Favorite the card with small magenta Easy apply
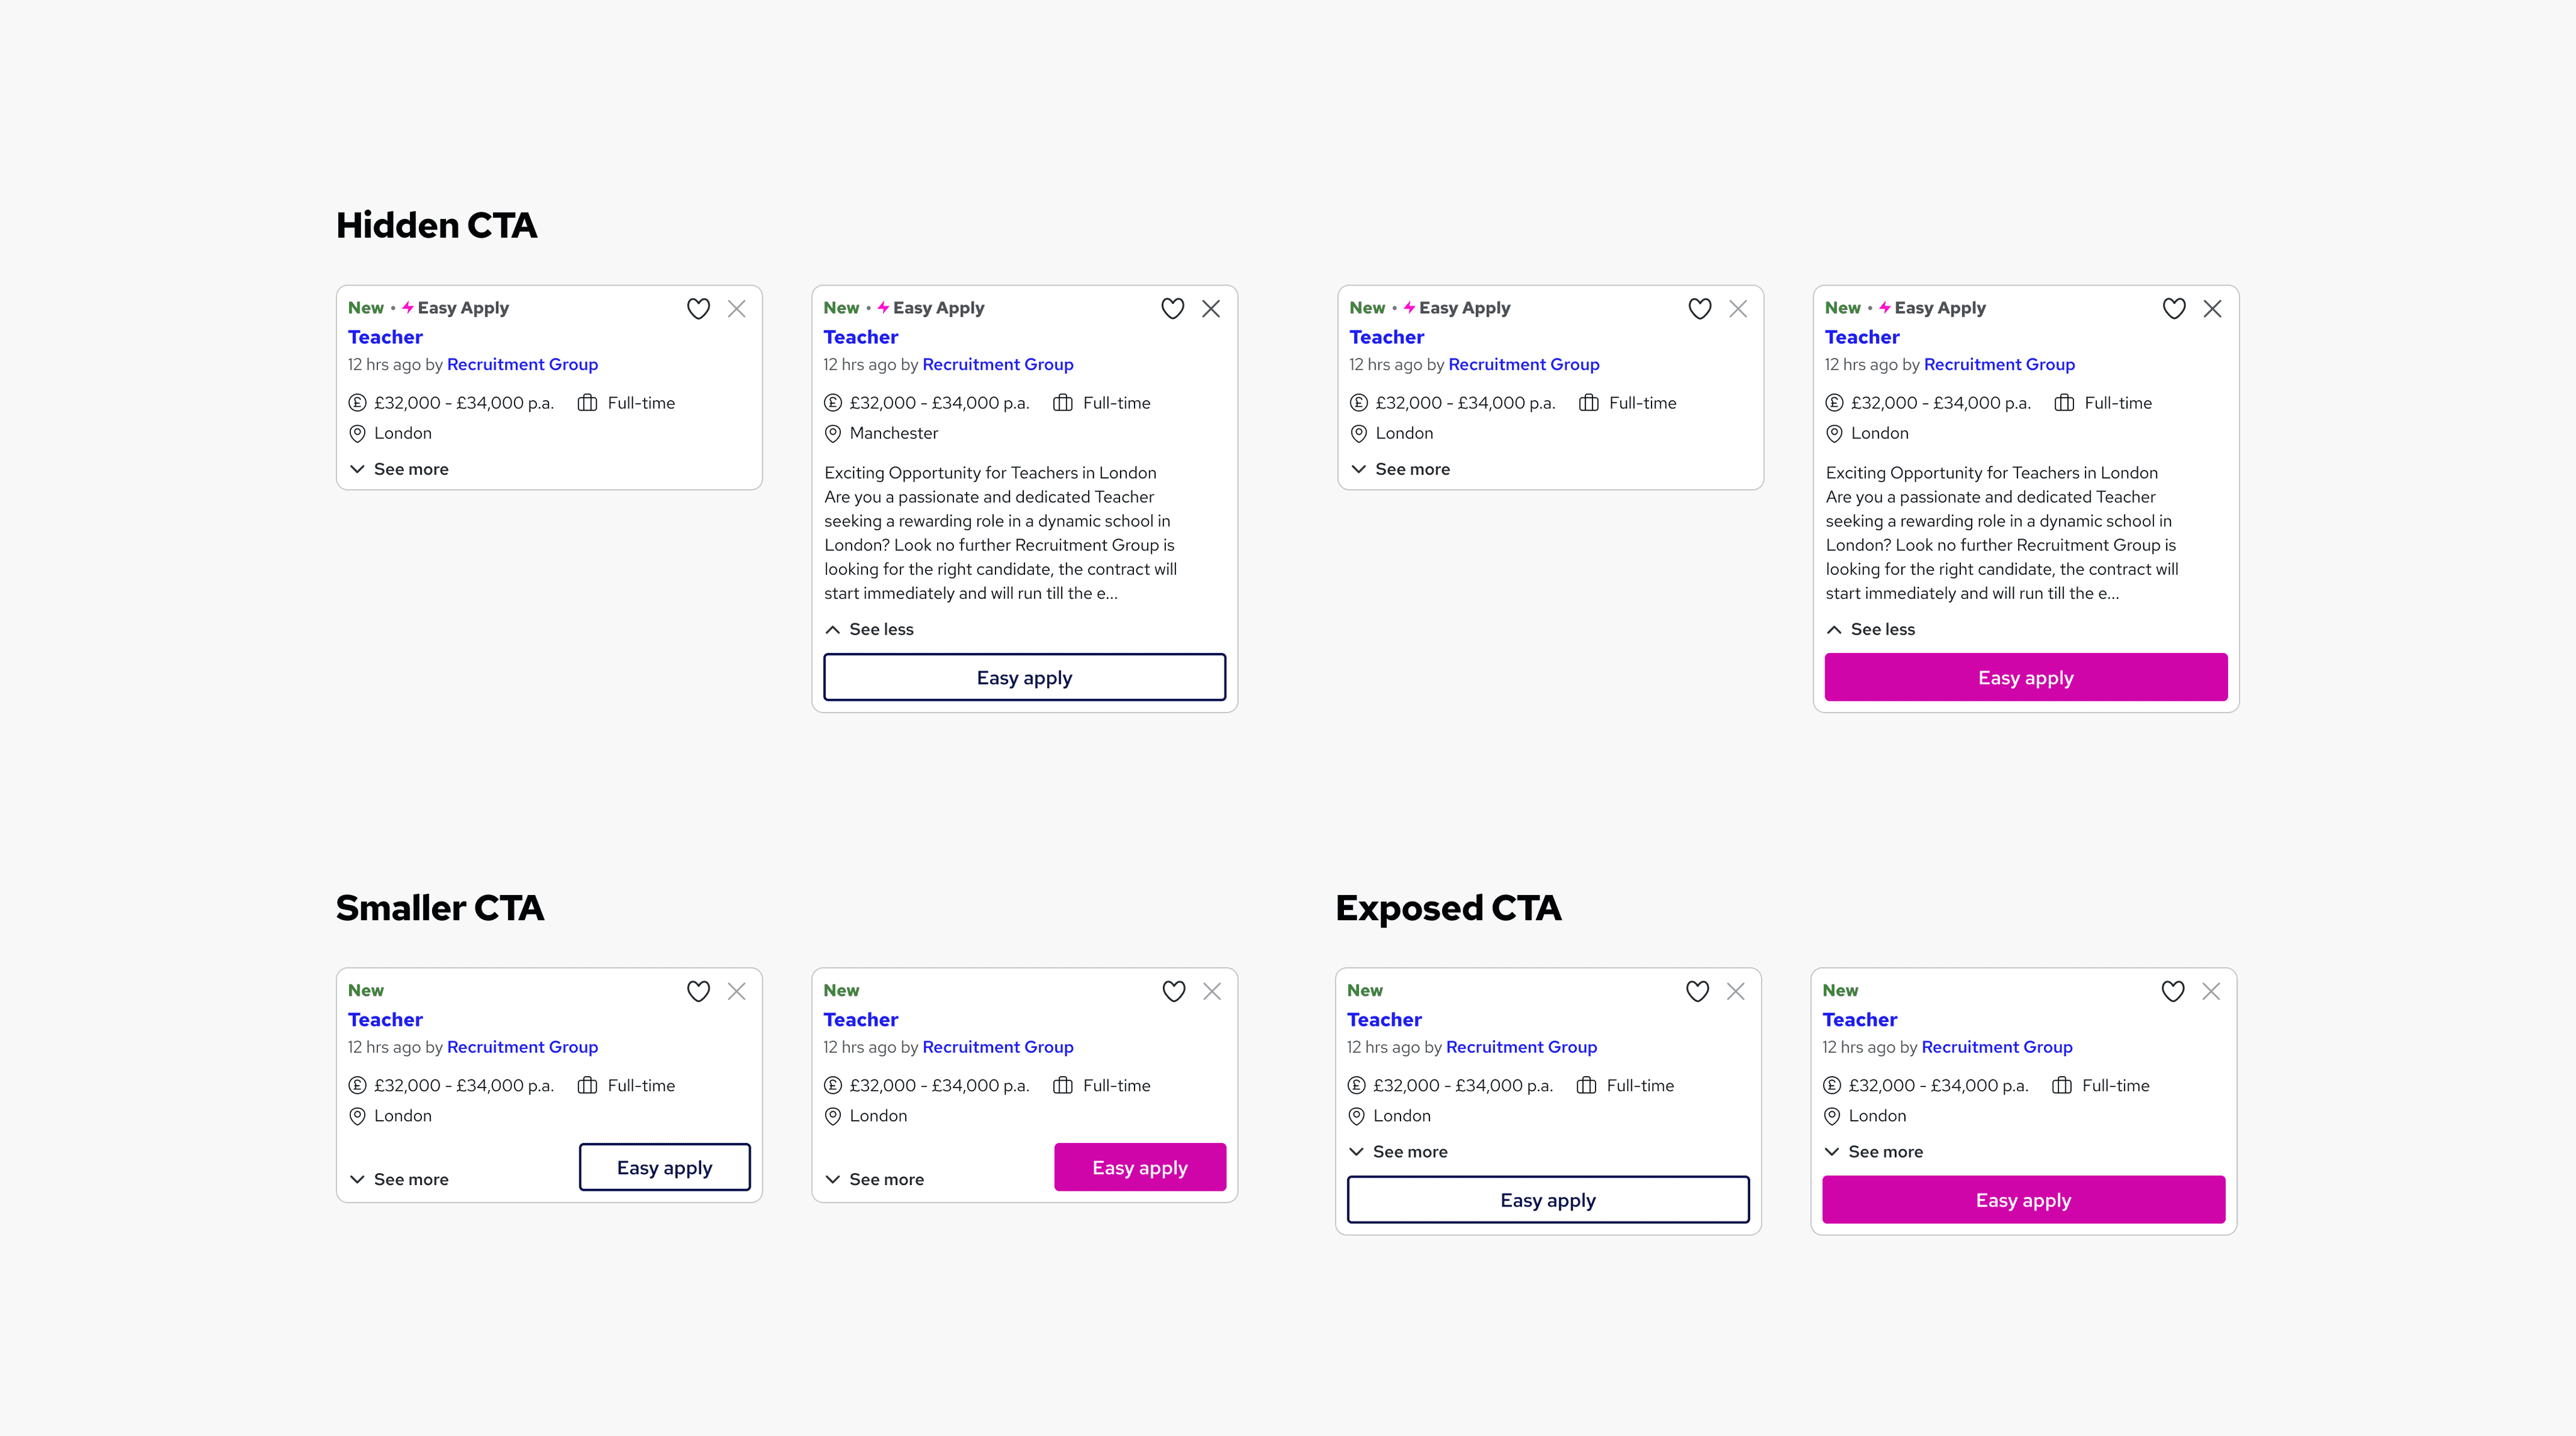Image resolution: width=2576 pixels, height=1436 pixels. click(x=1173, y=991)
